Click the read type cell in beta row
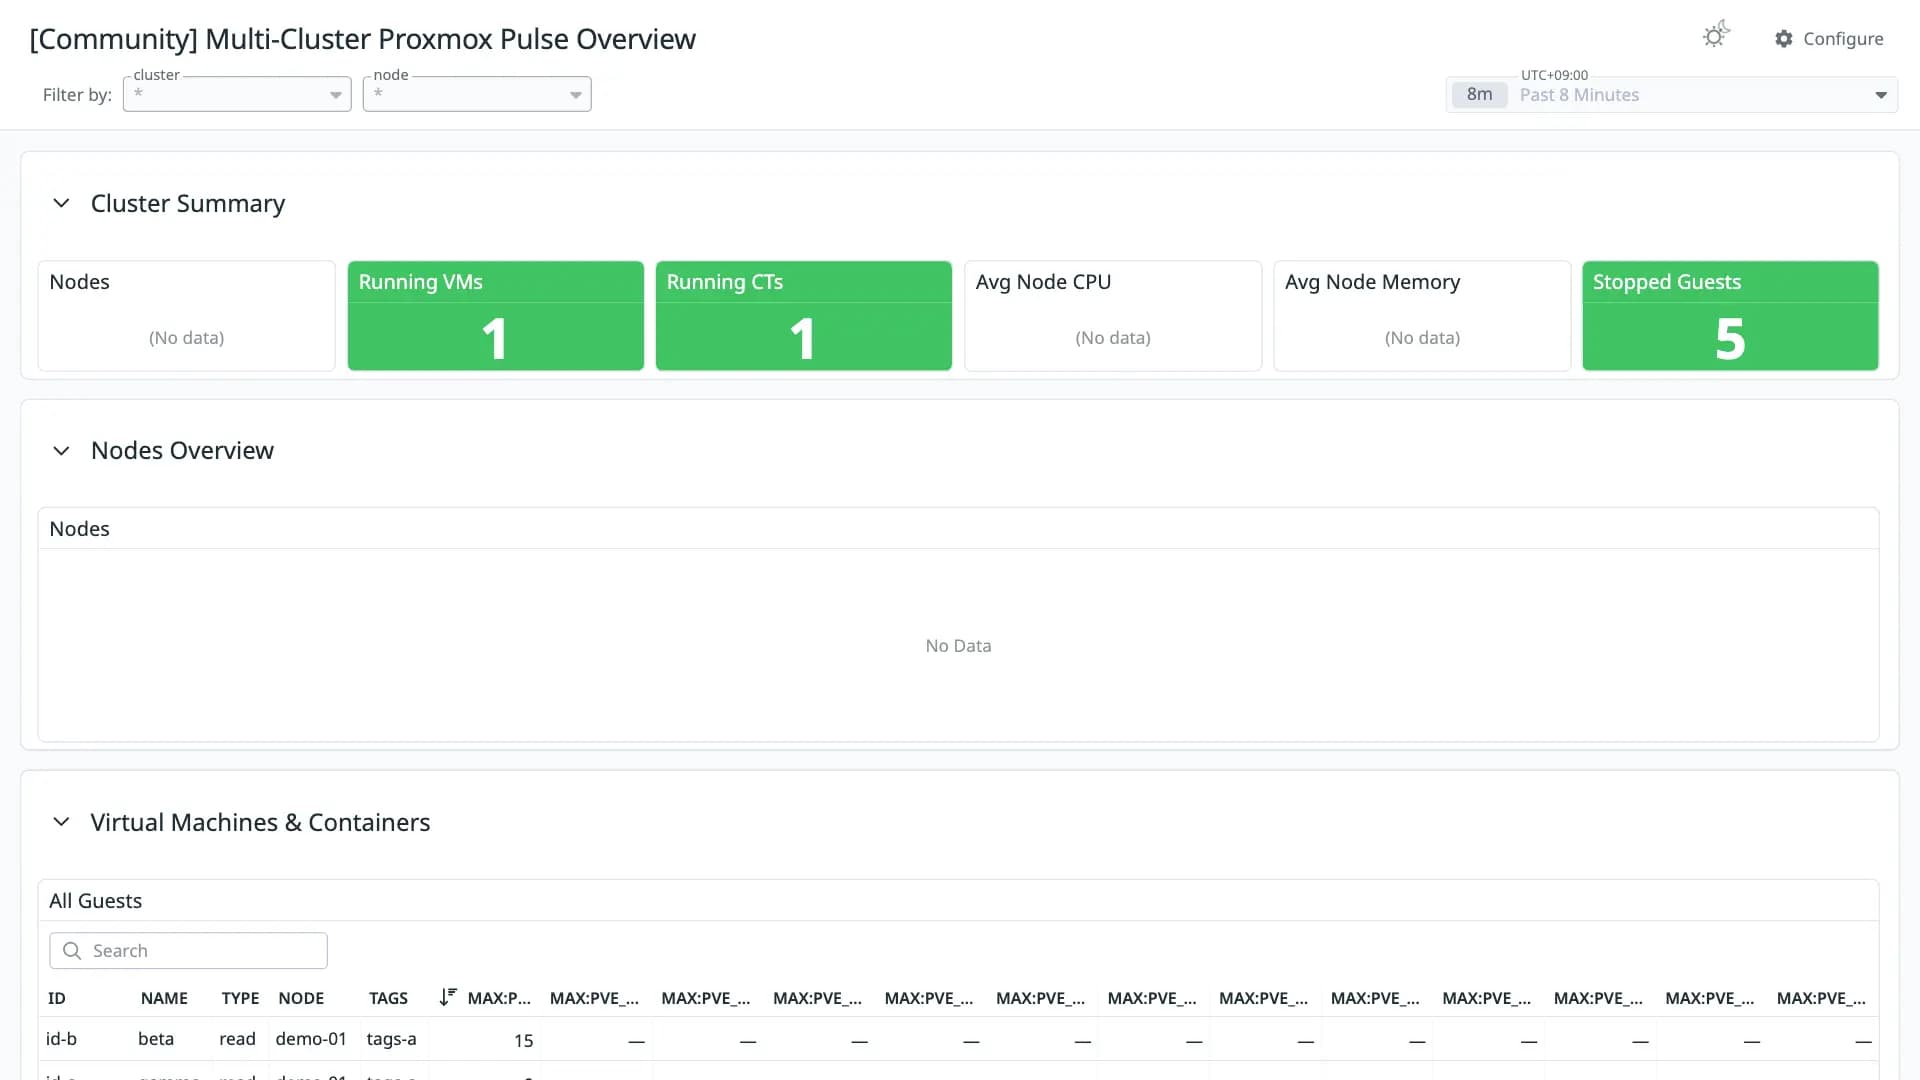The image size is (1920, 1080). [237, 1039]
